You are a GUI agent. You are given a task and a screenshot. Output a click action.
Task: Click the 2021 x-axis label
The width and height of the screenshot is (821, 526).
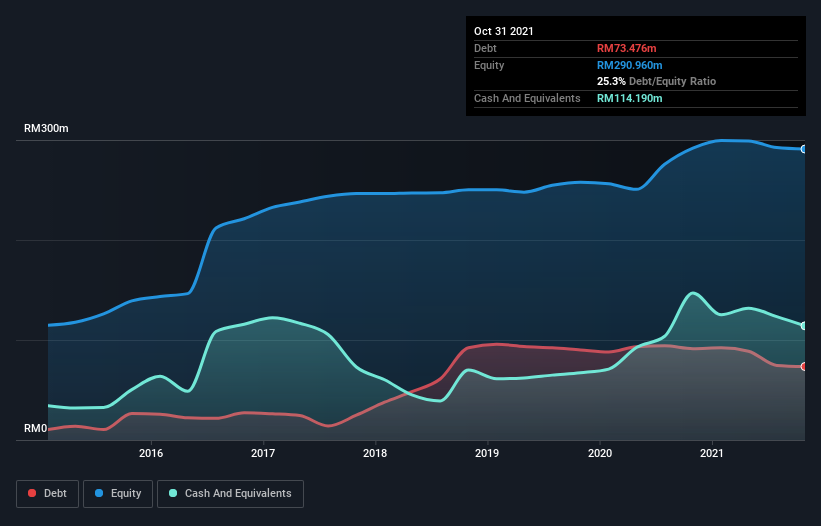pyautogui.click(x=712, y=453)
